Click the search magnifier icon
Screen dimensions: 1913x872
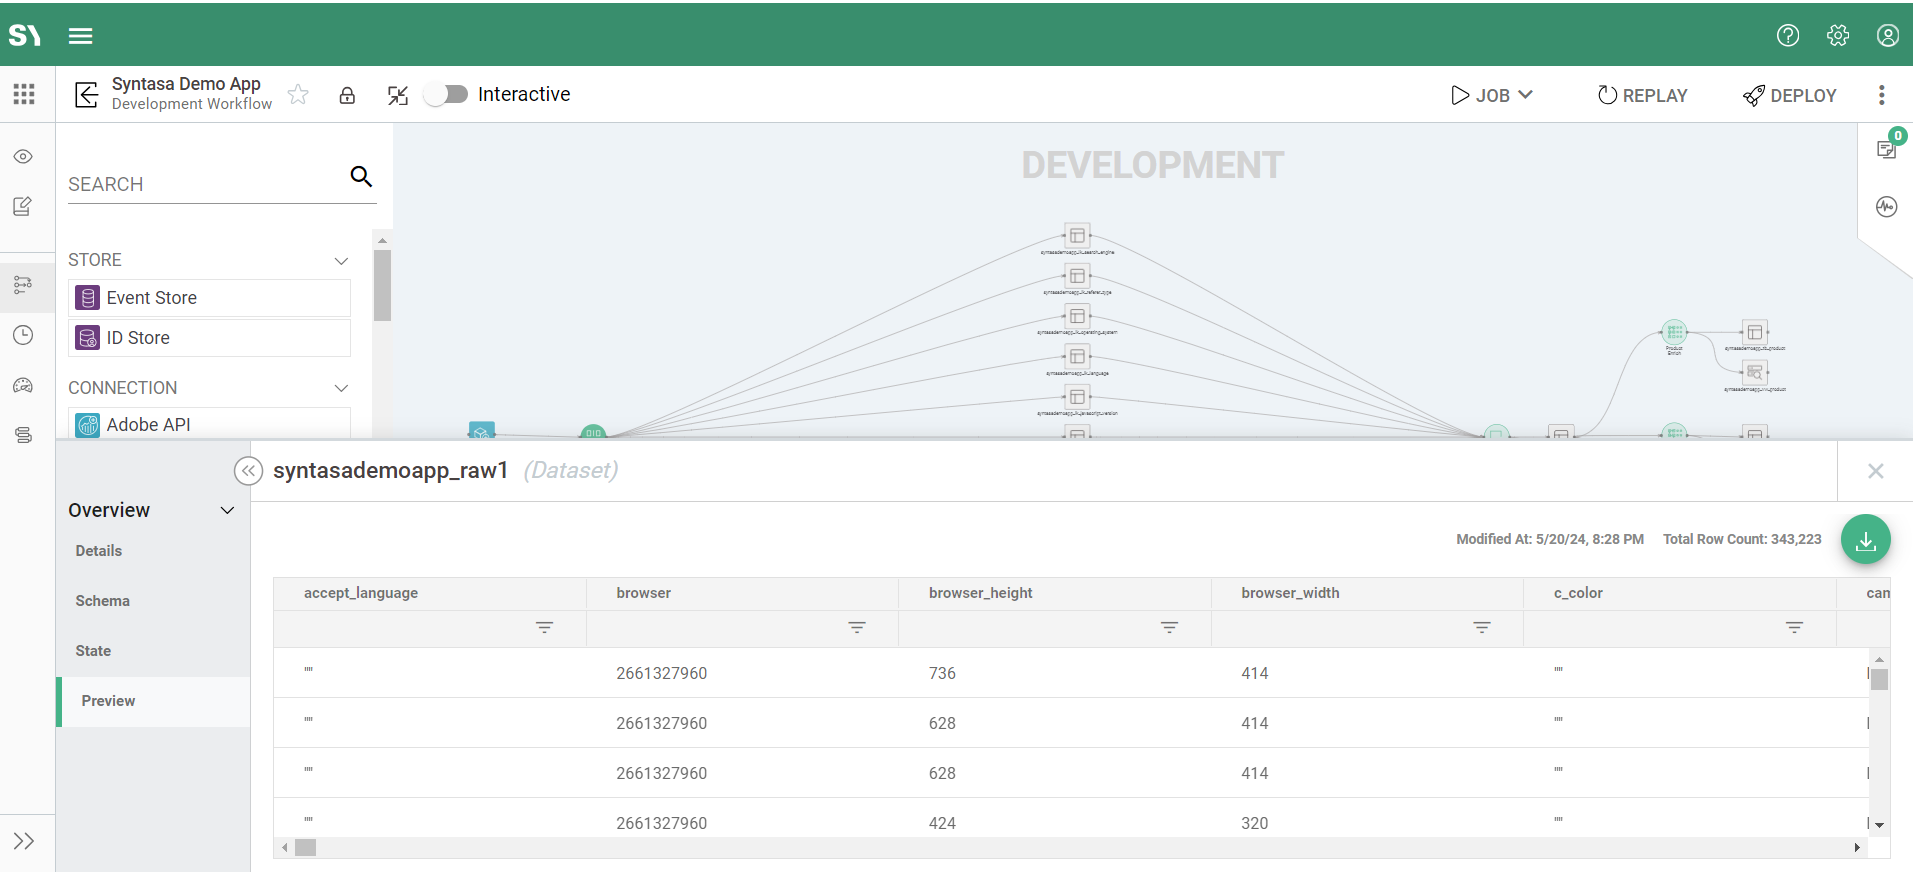click(361, 177)
